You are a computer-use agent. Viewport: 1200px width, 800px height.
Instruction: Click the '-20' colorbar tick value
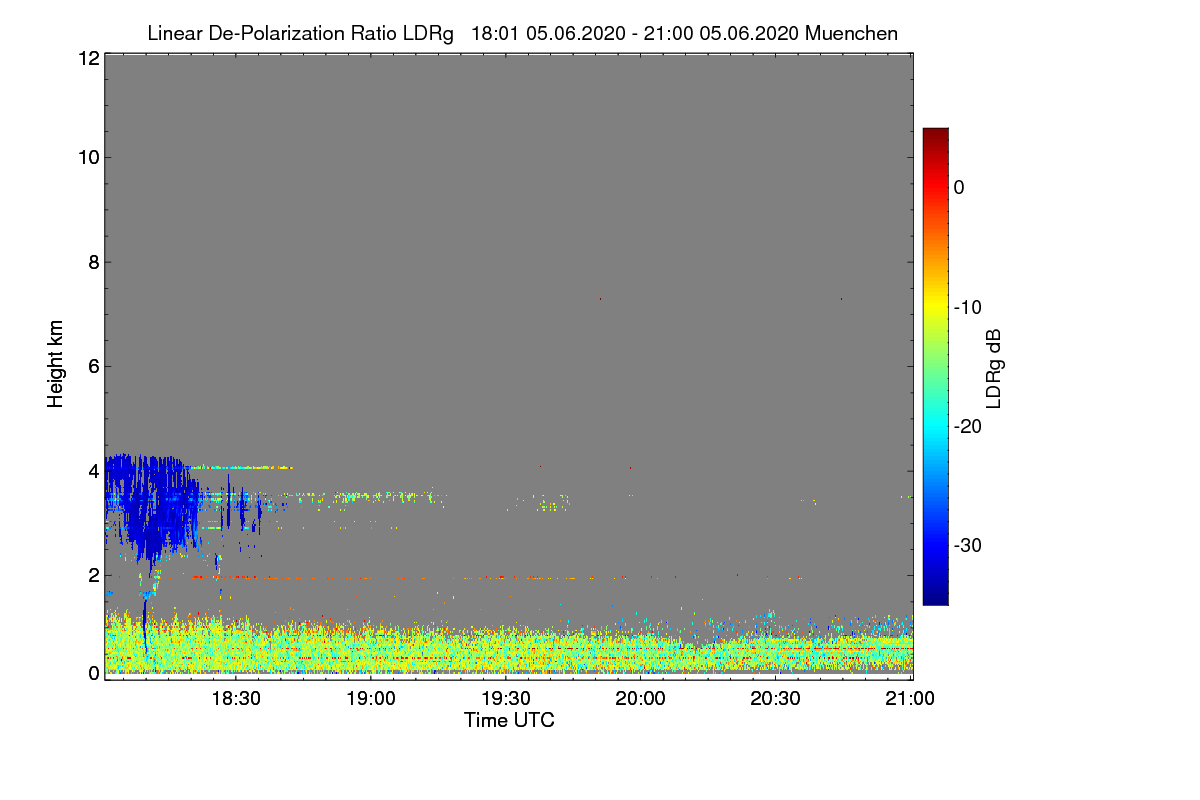pyautogui.click(x=968, y=426)
